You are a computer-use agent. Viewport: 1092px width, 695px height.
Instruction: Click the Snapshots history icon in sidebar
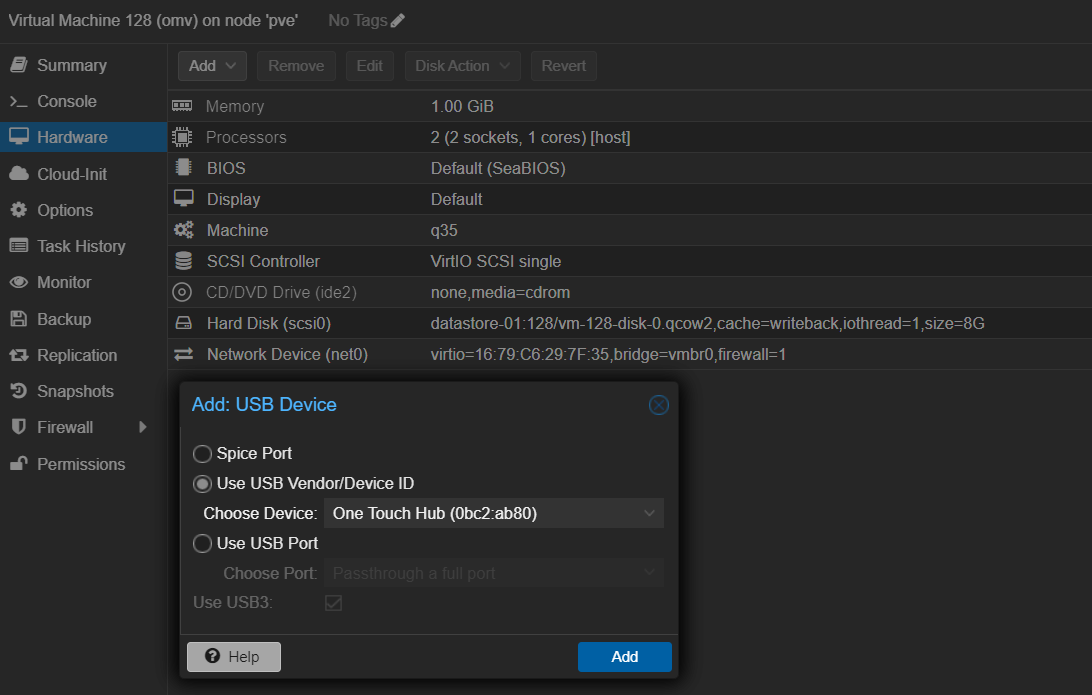18,391
